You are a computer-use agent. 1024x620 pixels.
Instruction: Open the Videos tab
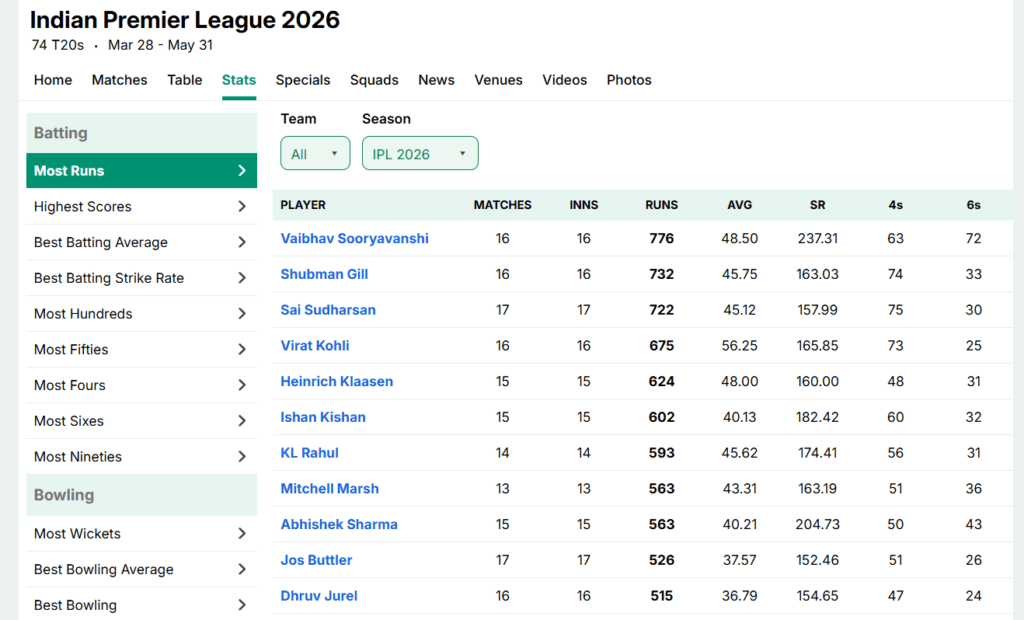coord(565,80)
